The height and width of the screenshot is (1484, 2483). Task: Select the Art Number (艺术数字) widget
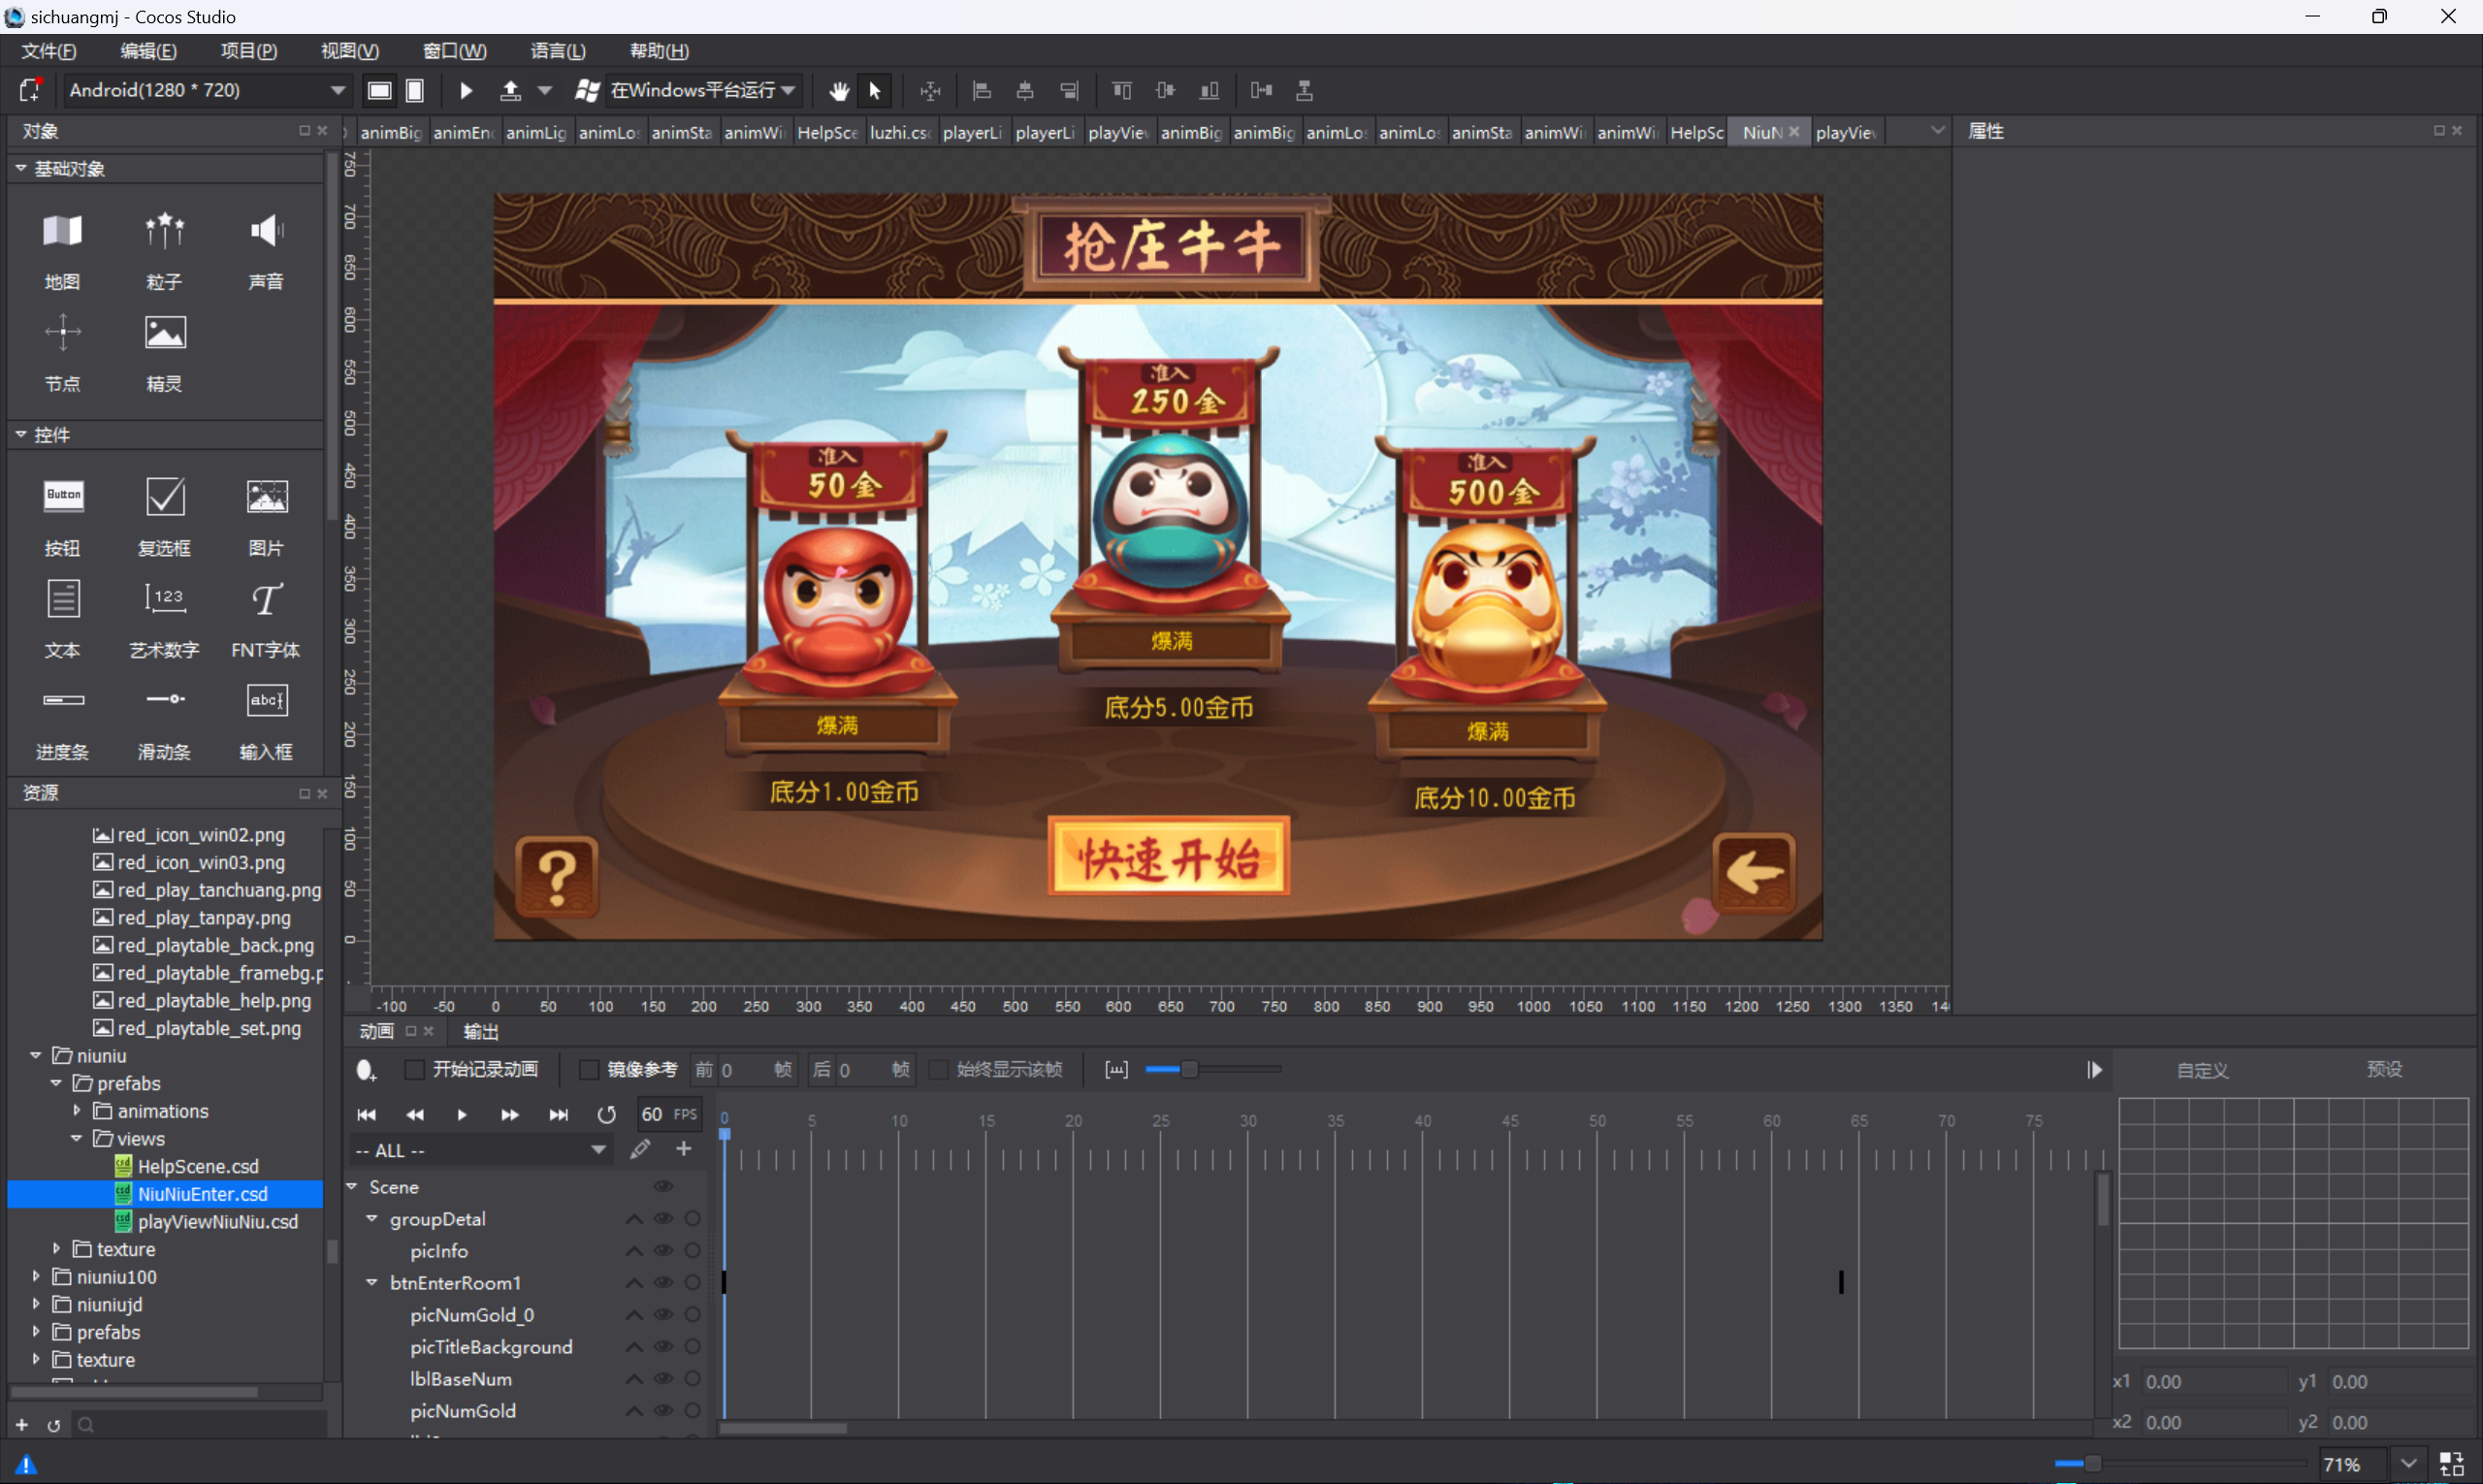point(164,618)
